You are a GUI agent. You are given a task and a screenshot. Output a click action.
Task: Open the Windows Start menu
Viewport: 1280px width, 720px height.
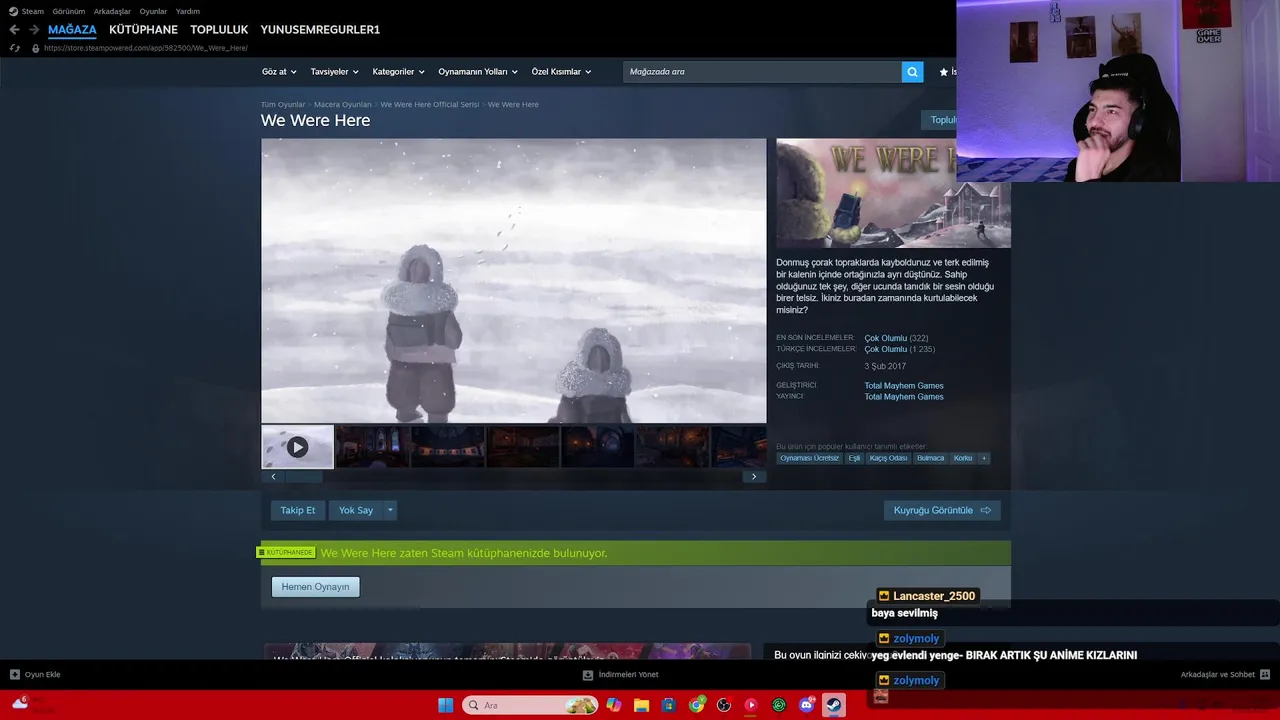pos(445,705)
